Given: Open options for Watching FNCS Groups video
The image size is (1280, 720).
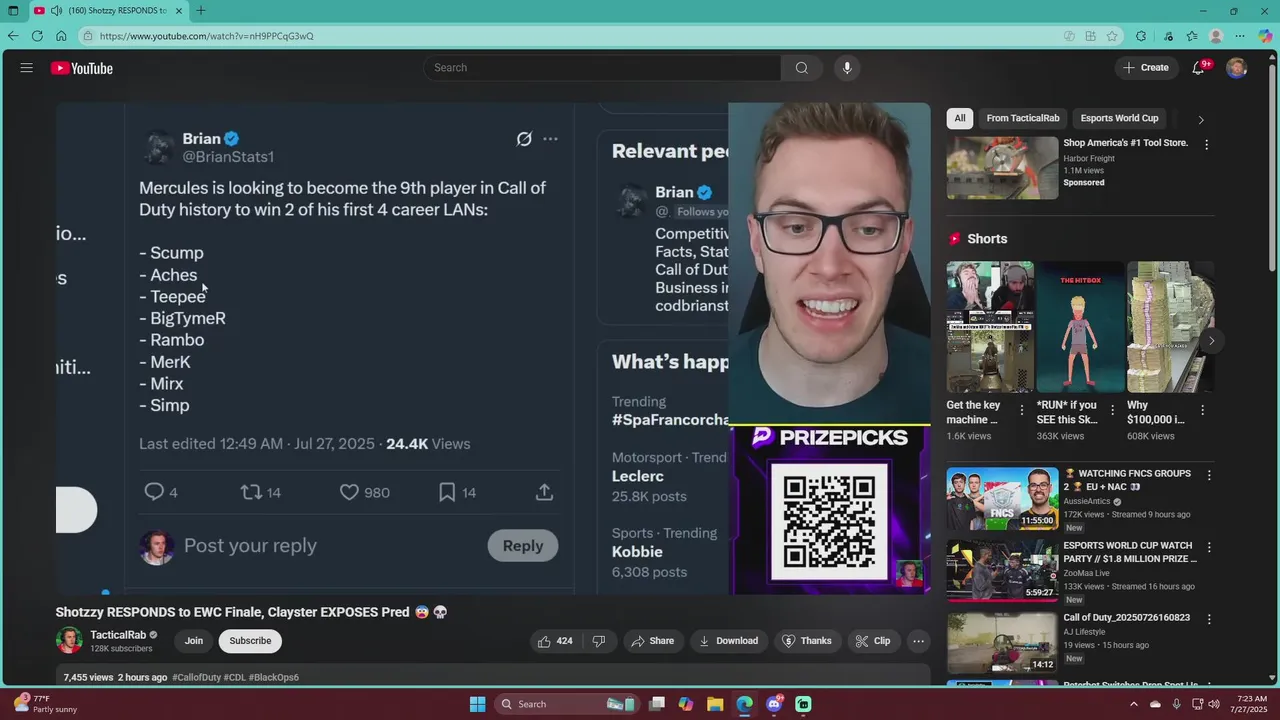Looking at the screenshot, I should [x=1209, y=475].
